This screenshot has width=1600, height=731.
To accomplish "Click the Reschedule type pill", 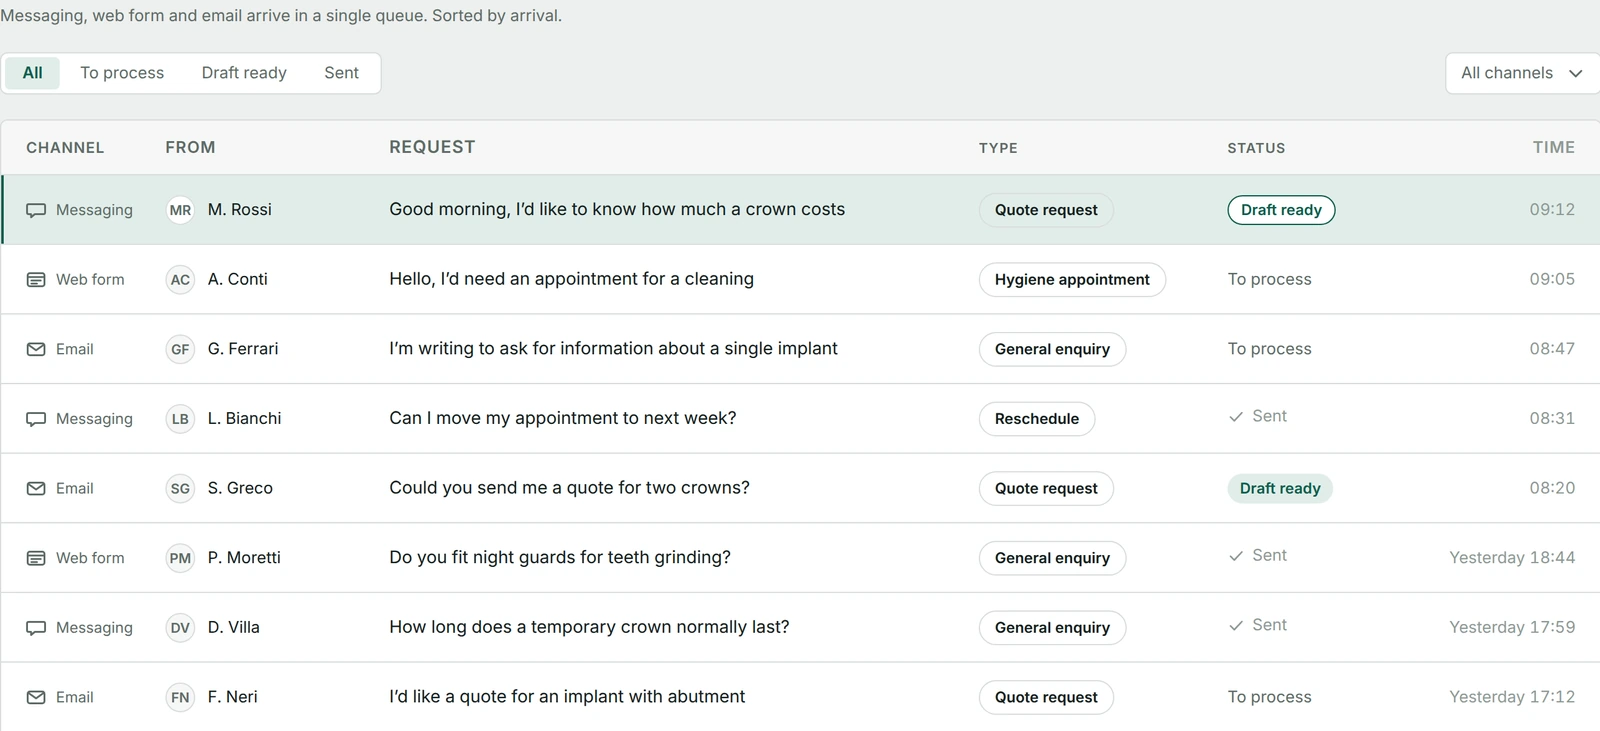I will [1037, 419].
